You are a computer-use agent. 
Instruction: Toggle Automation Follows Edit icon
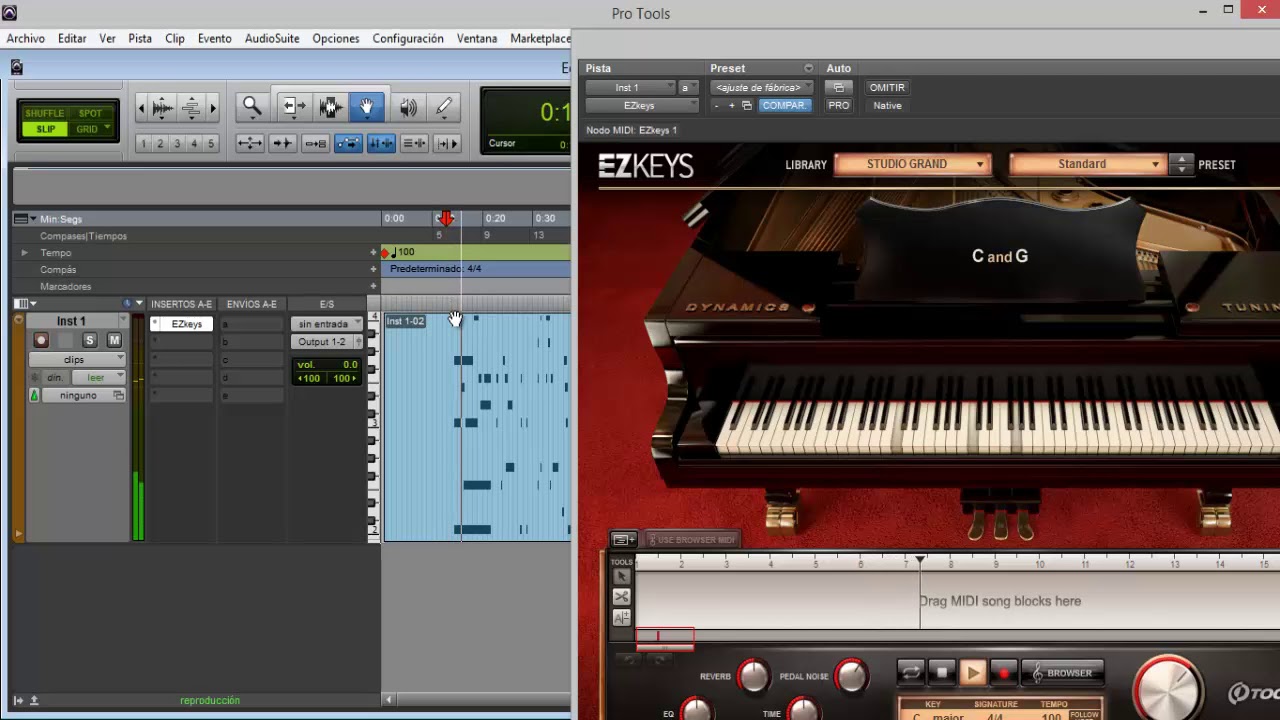[349, 144]
